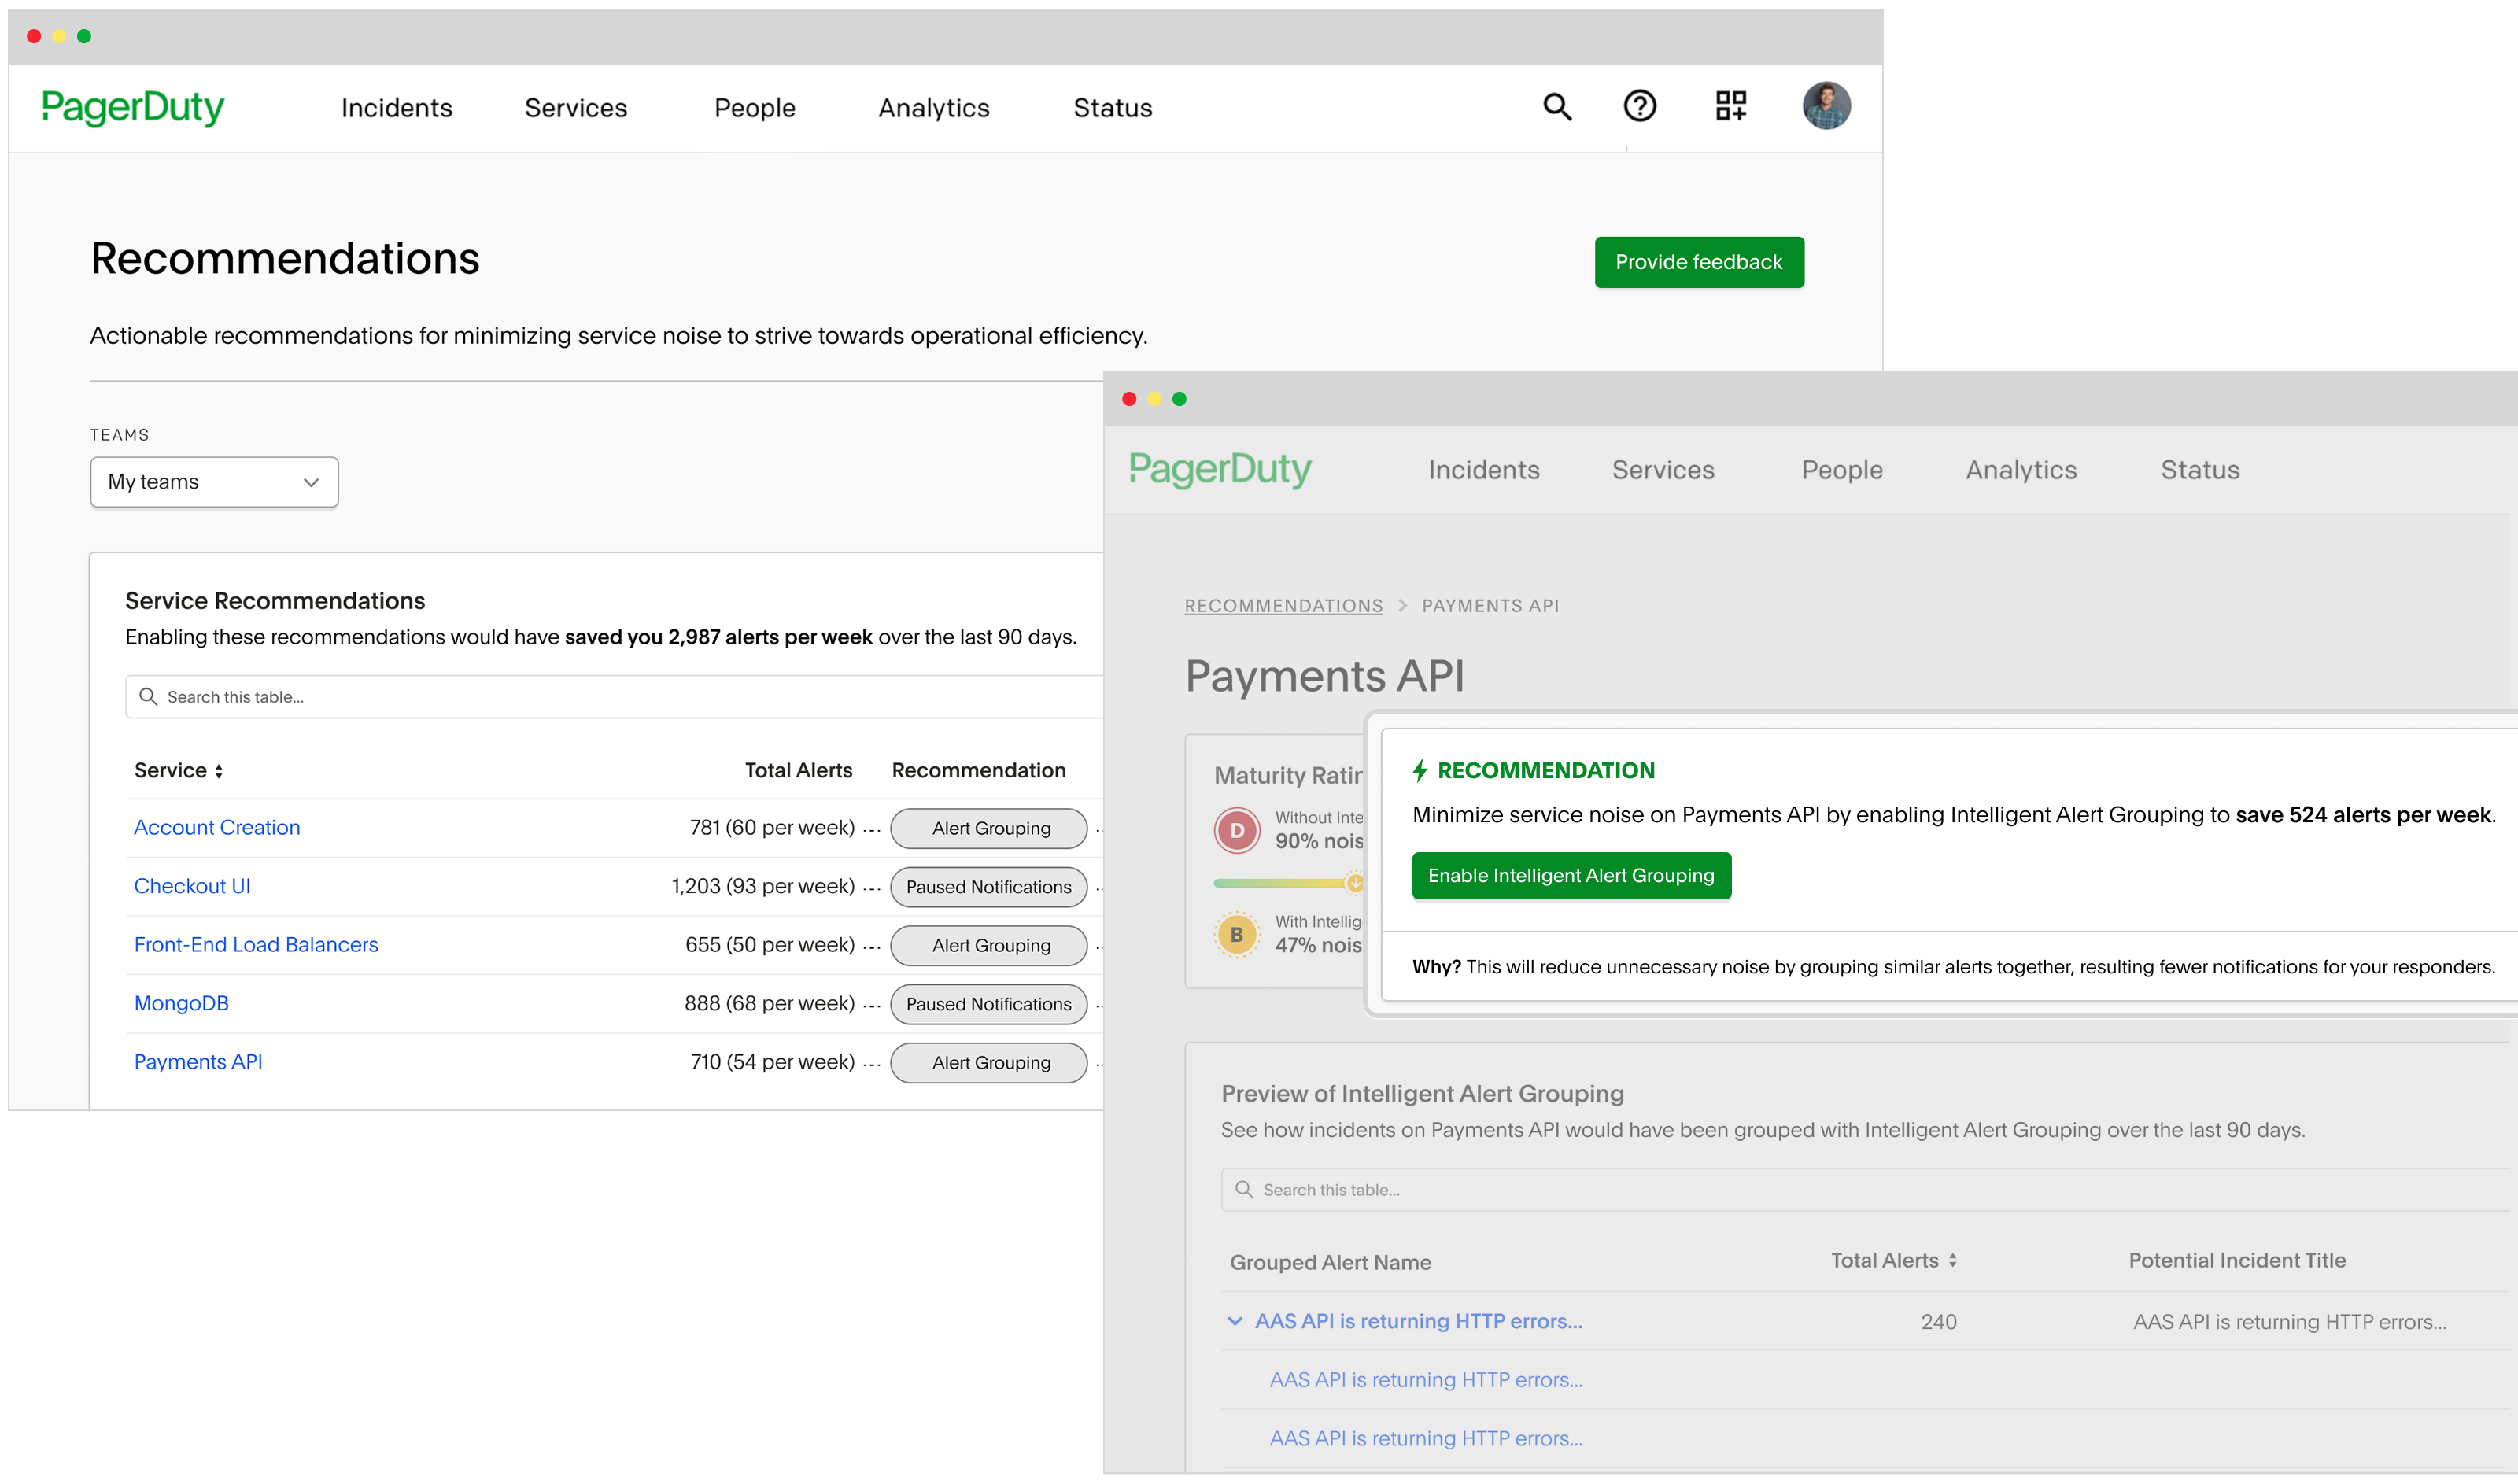Click the Grouped Alert Name column header

(1330, 1262)
